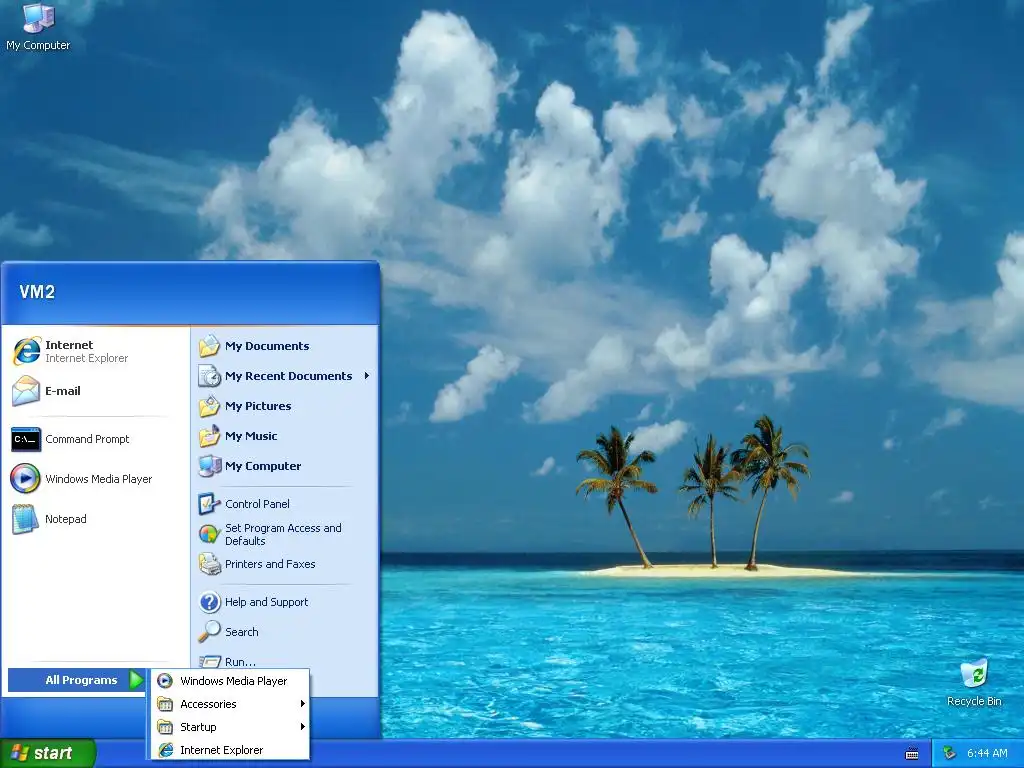Click the Set Program Access icon
1024x768 pixels.
pyautogui.click(x=210, y=534)
